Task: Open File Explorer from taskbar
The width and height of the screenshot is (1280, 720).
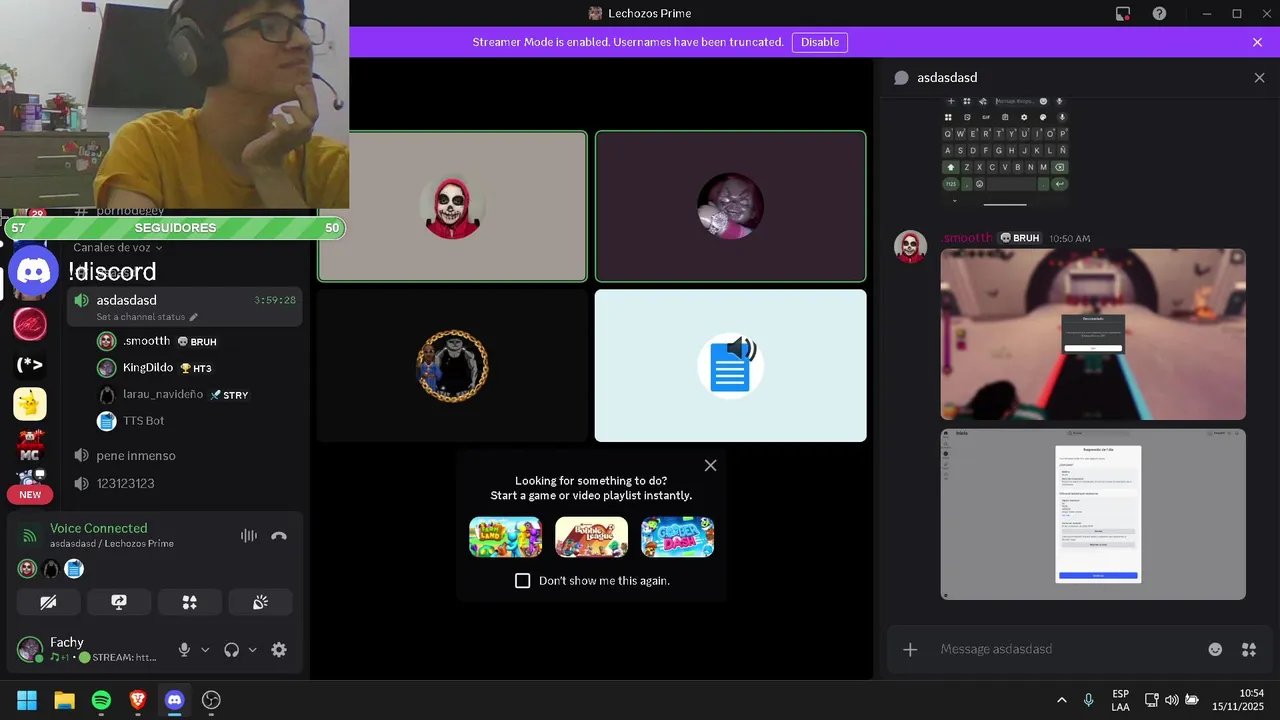Action: tap(64, 700)
